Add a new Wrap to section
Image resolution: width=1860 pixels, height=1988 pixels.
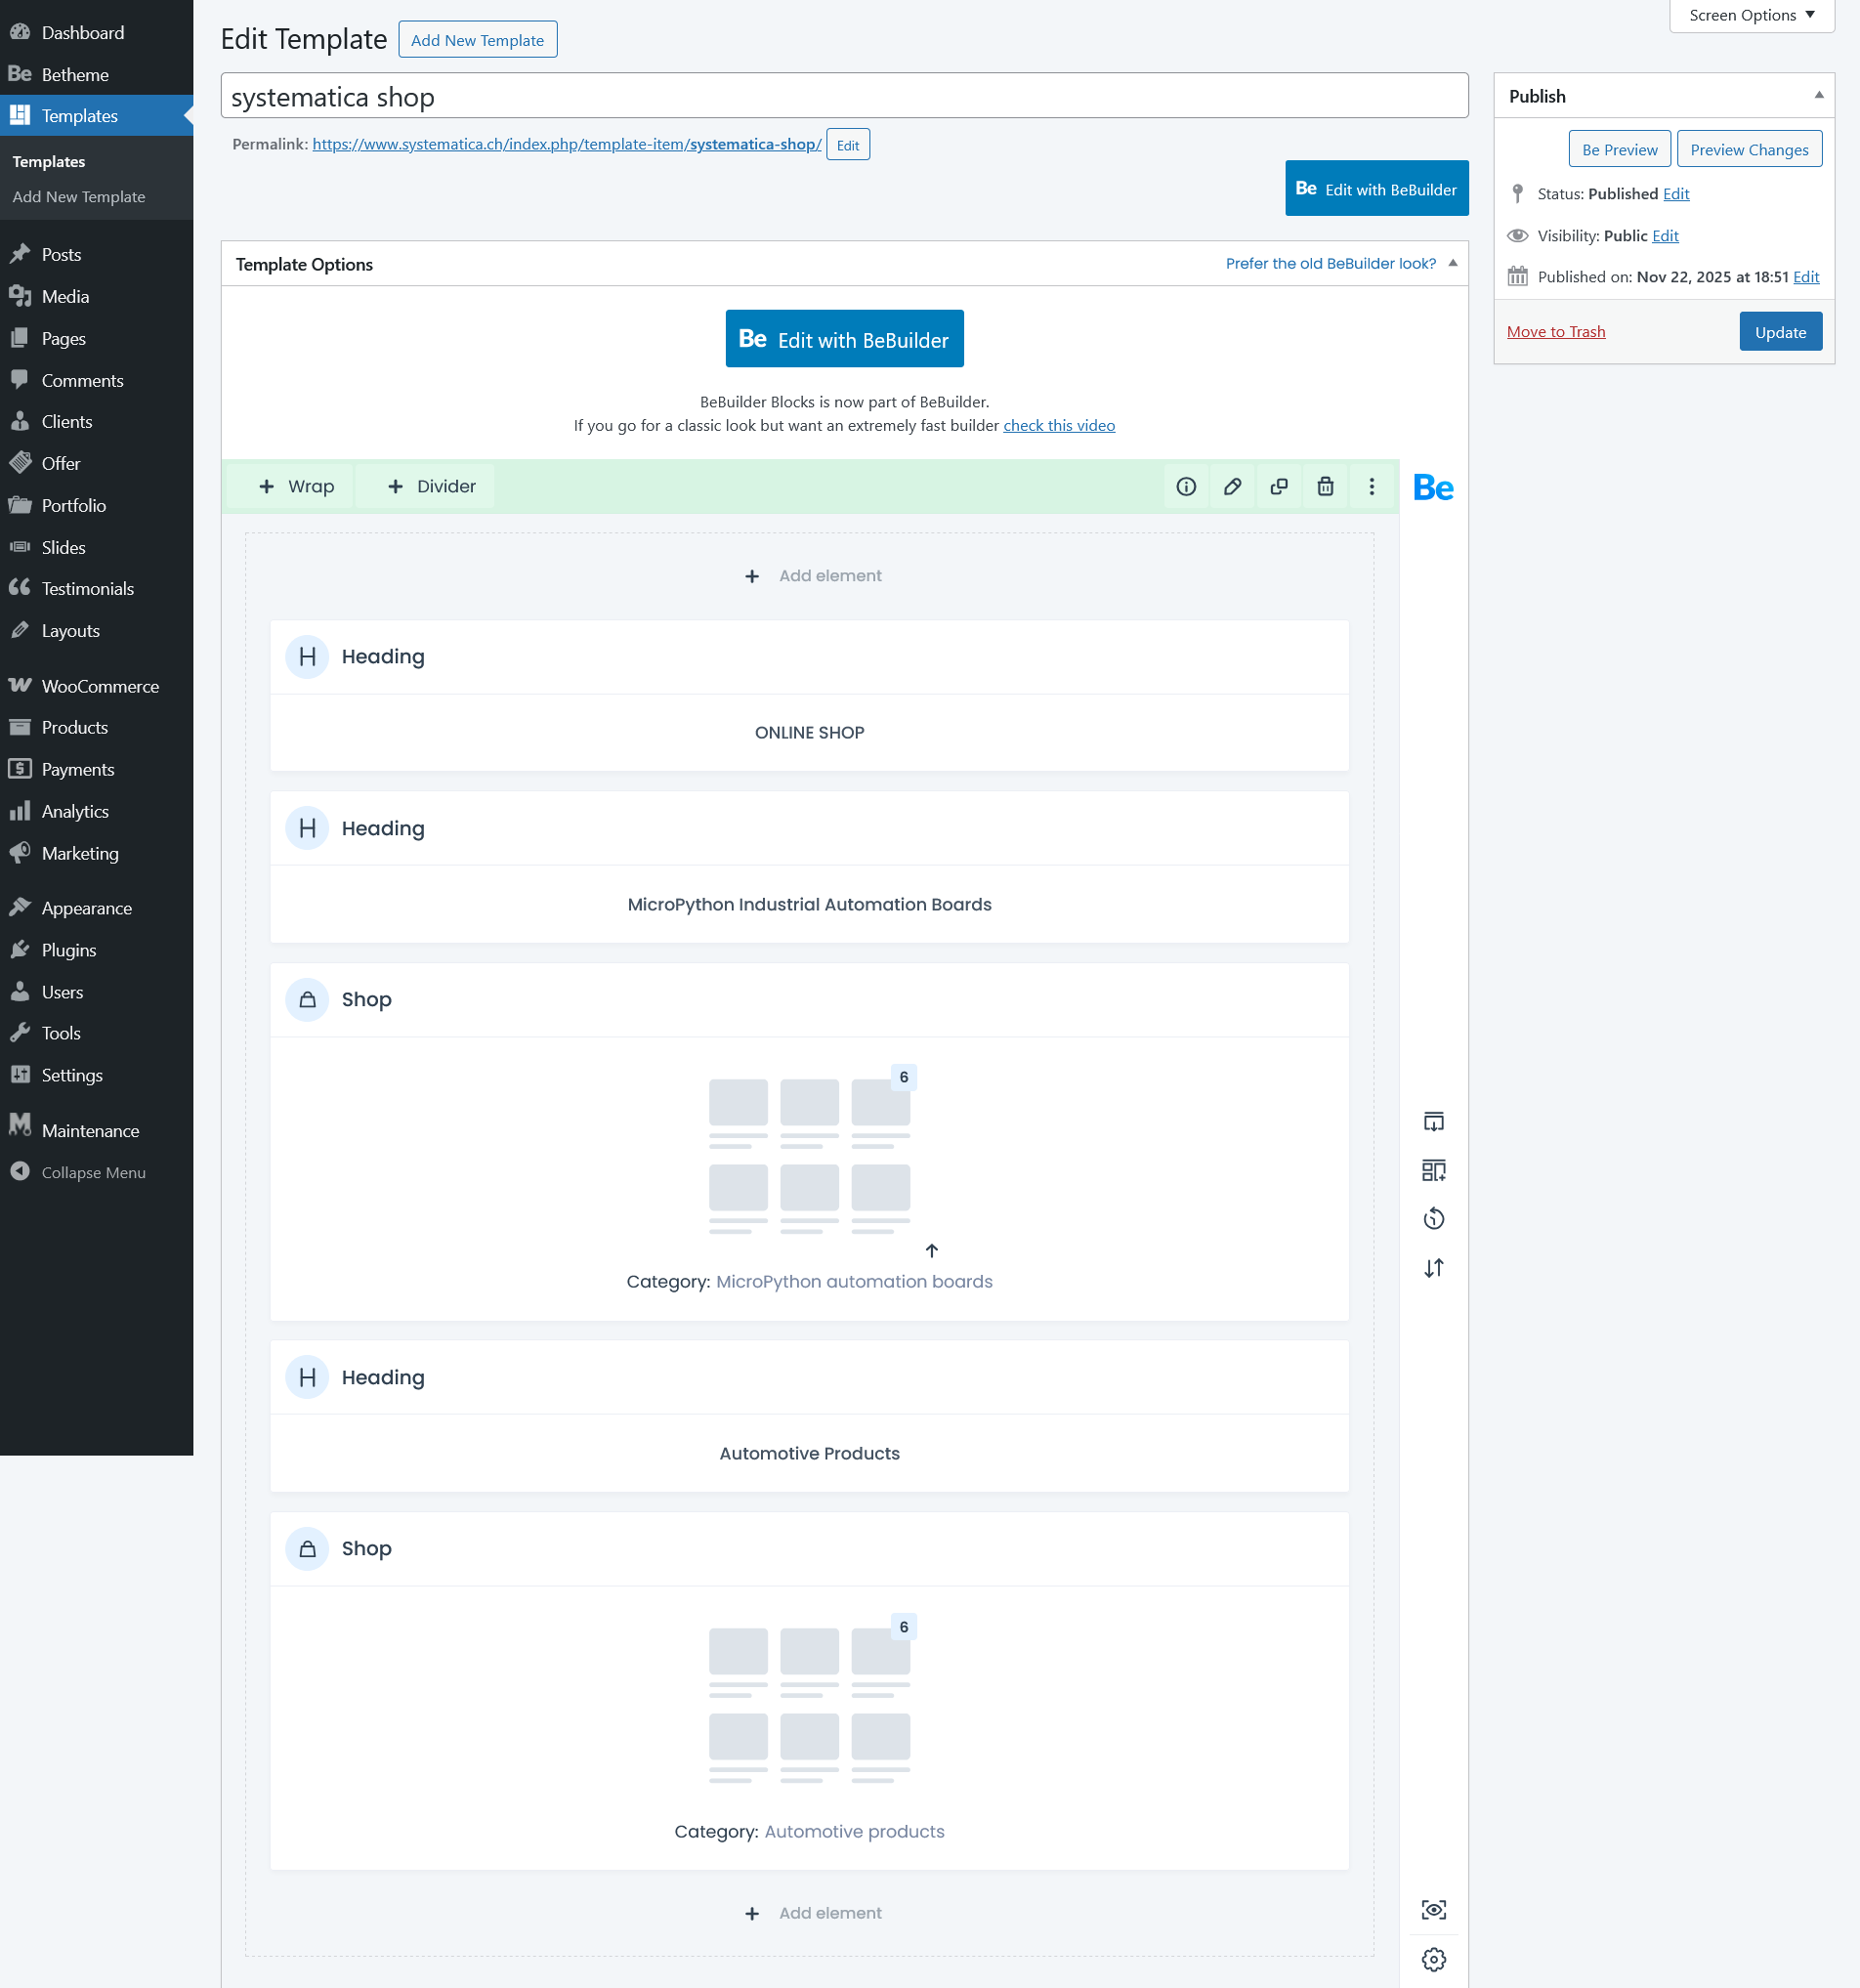point(295,486)
